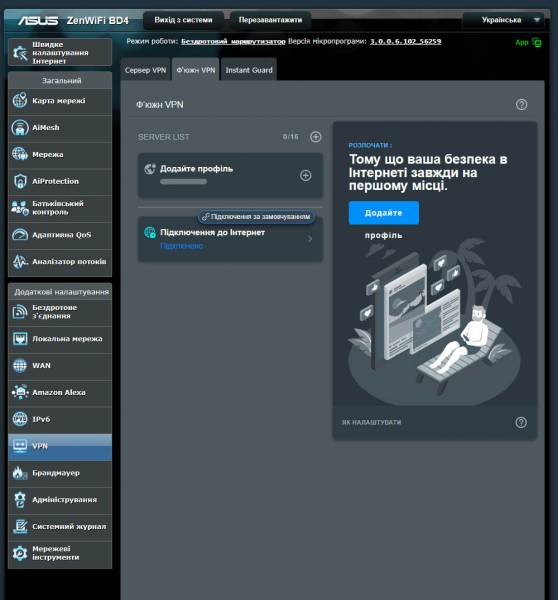Click the Мережеві інструменти tools icon
This screenshot has width=558, height=600.
point(20,553)
